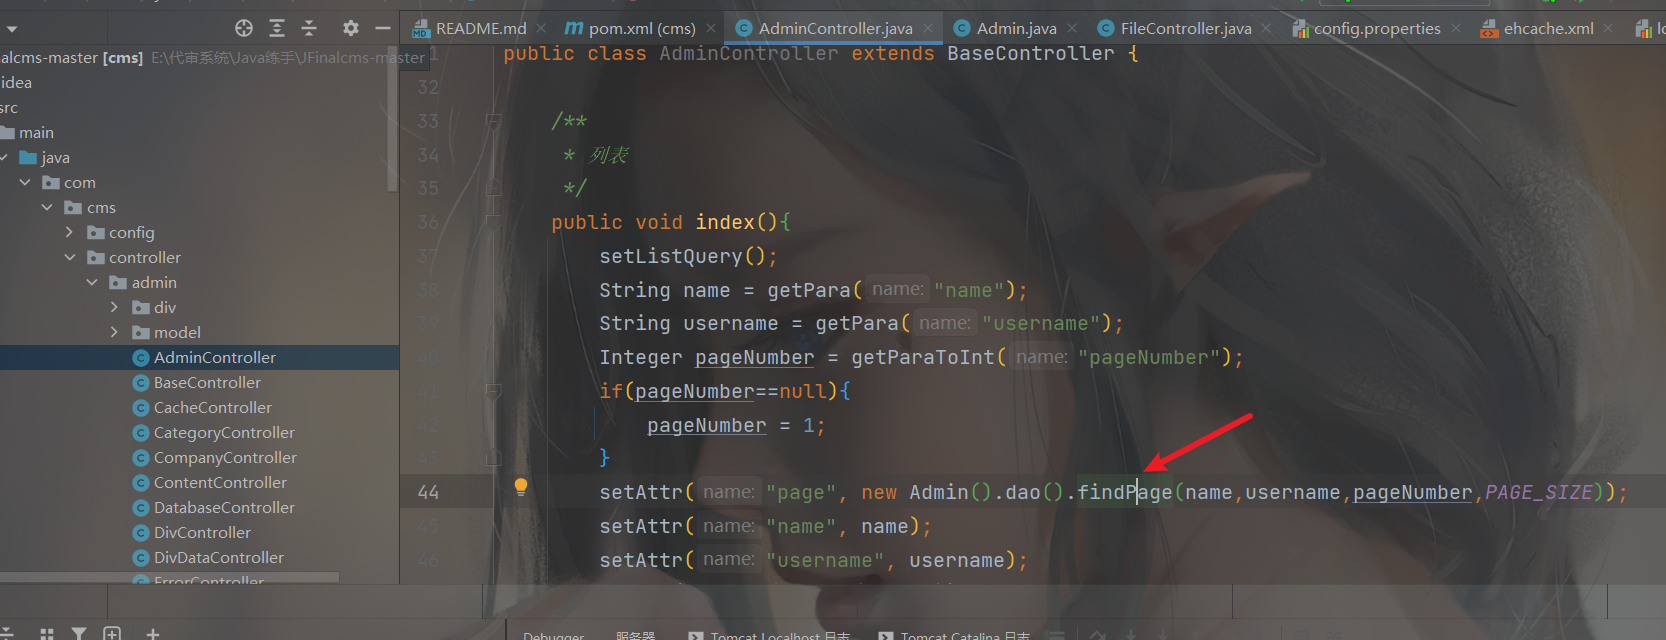This screenshot has width=1666, height=640.
Task: Expand the model folder node
Action: click(114, 332)
